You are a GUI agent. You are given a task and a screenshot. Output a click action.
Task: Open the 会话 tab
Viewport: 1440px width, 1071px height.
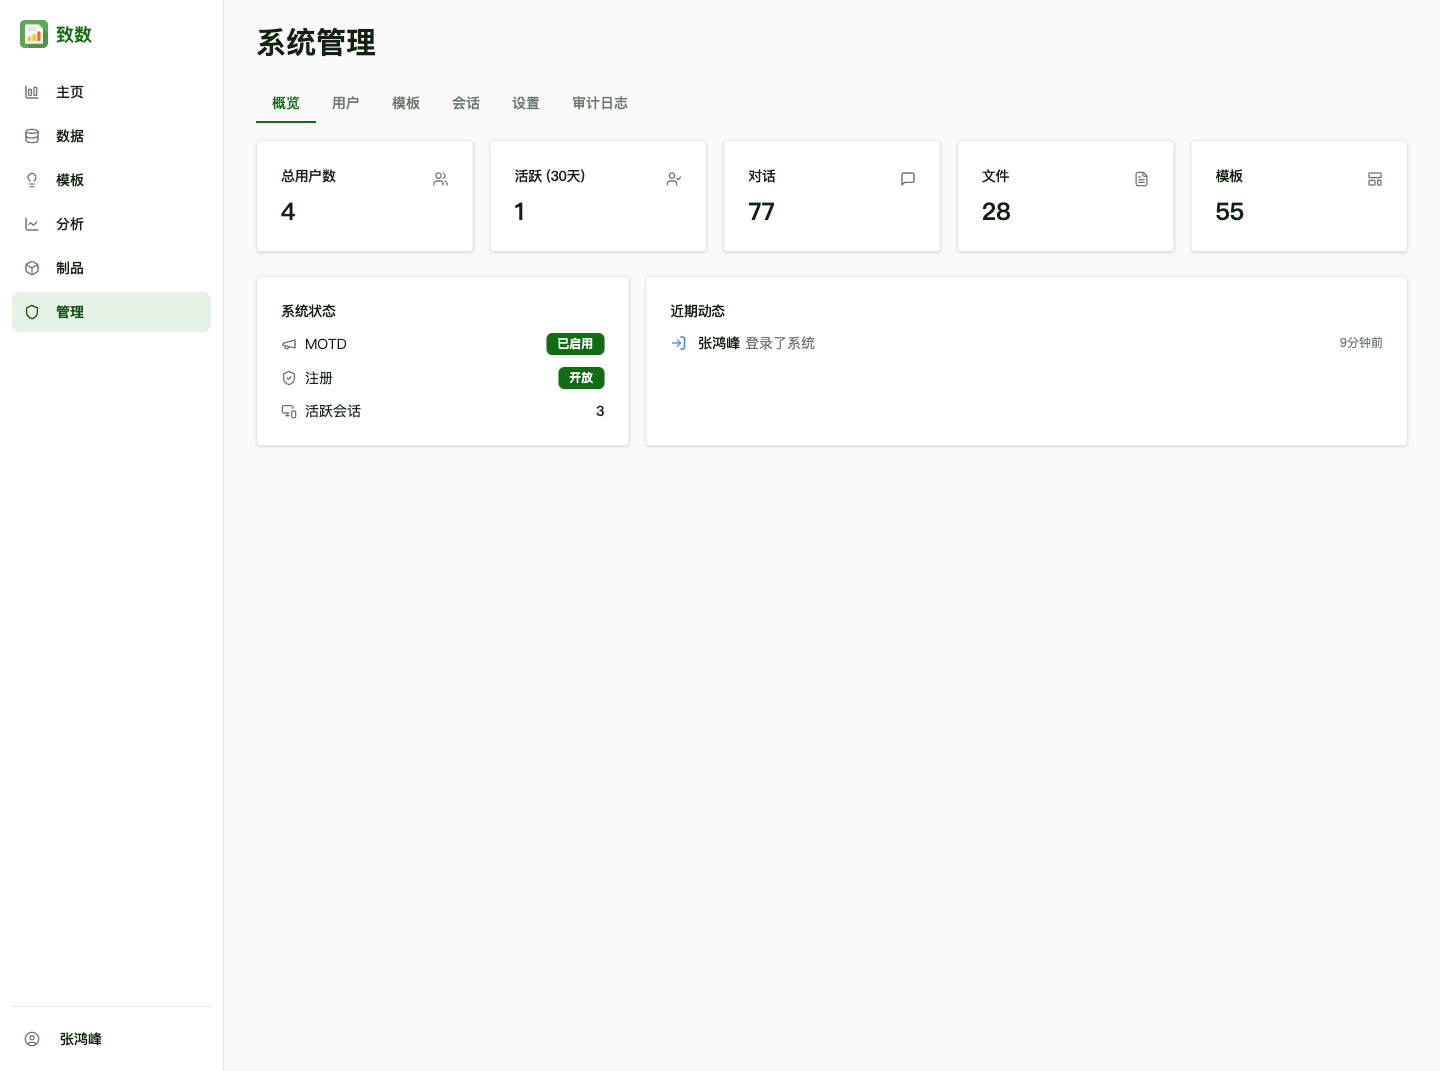(x=466, y=103)
